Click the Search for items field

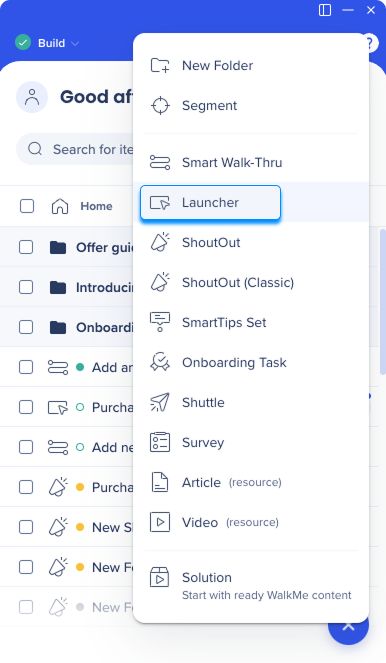pyautogui.click(x=75, y=149)
